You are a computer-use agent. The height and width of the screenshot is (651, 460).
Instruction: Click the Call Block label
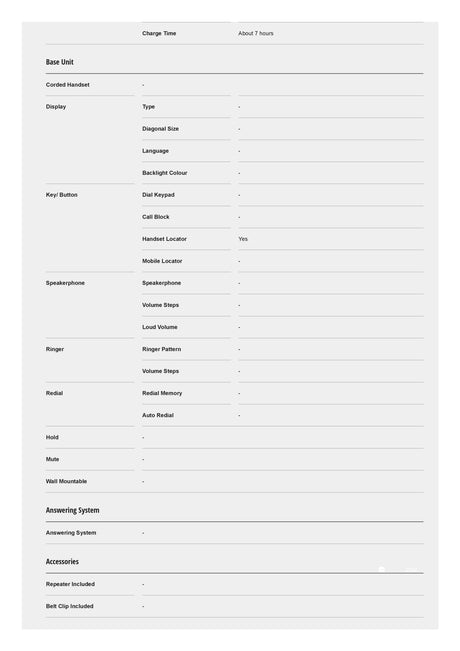point(156,217)
